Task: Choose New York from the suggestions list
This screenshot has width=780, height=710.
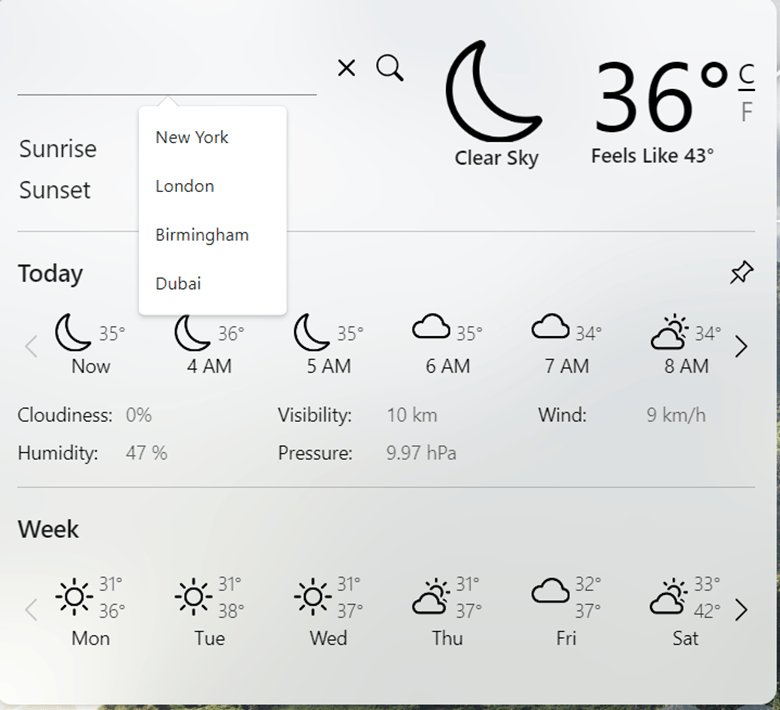Action: click(x=192, y=137)
